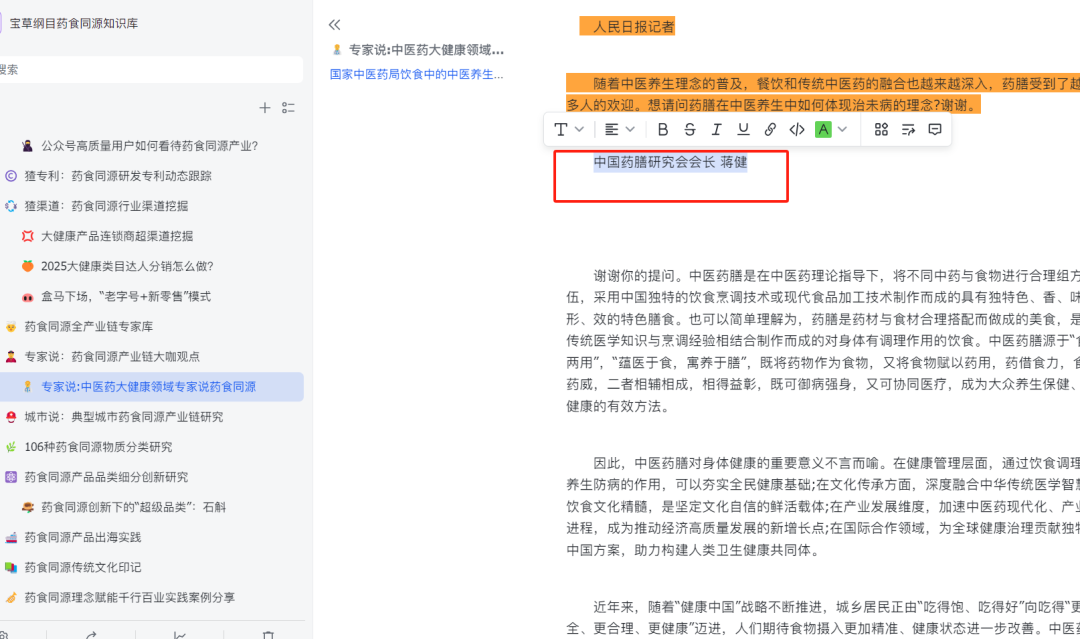Open settings via the gear icon
Image resolution: width=1080 pixels, height=639 pixels.
(x=6, y=634)
